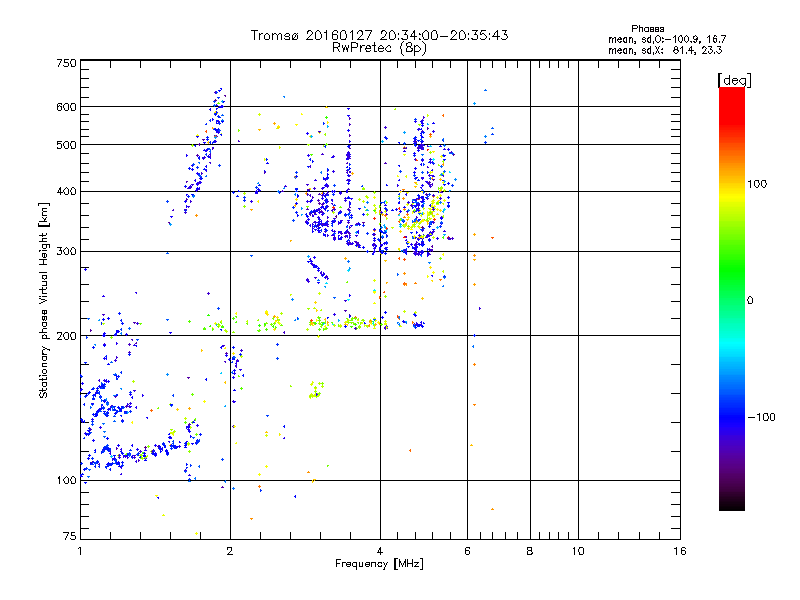Click the x-axis tick label '6'
This screenshot has height=600, width=800.
[467, 551]
